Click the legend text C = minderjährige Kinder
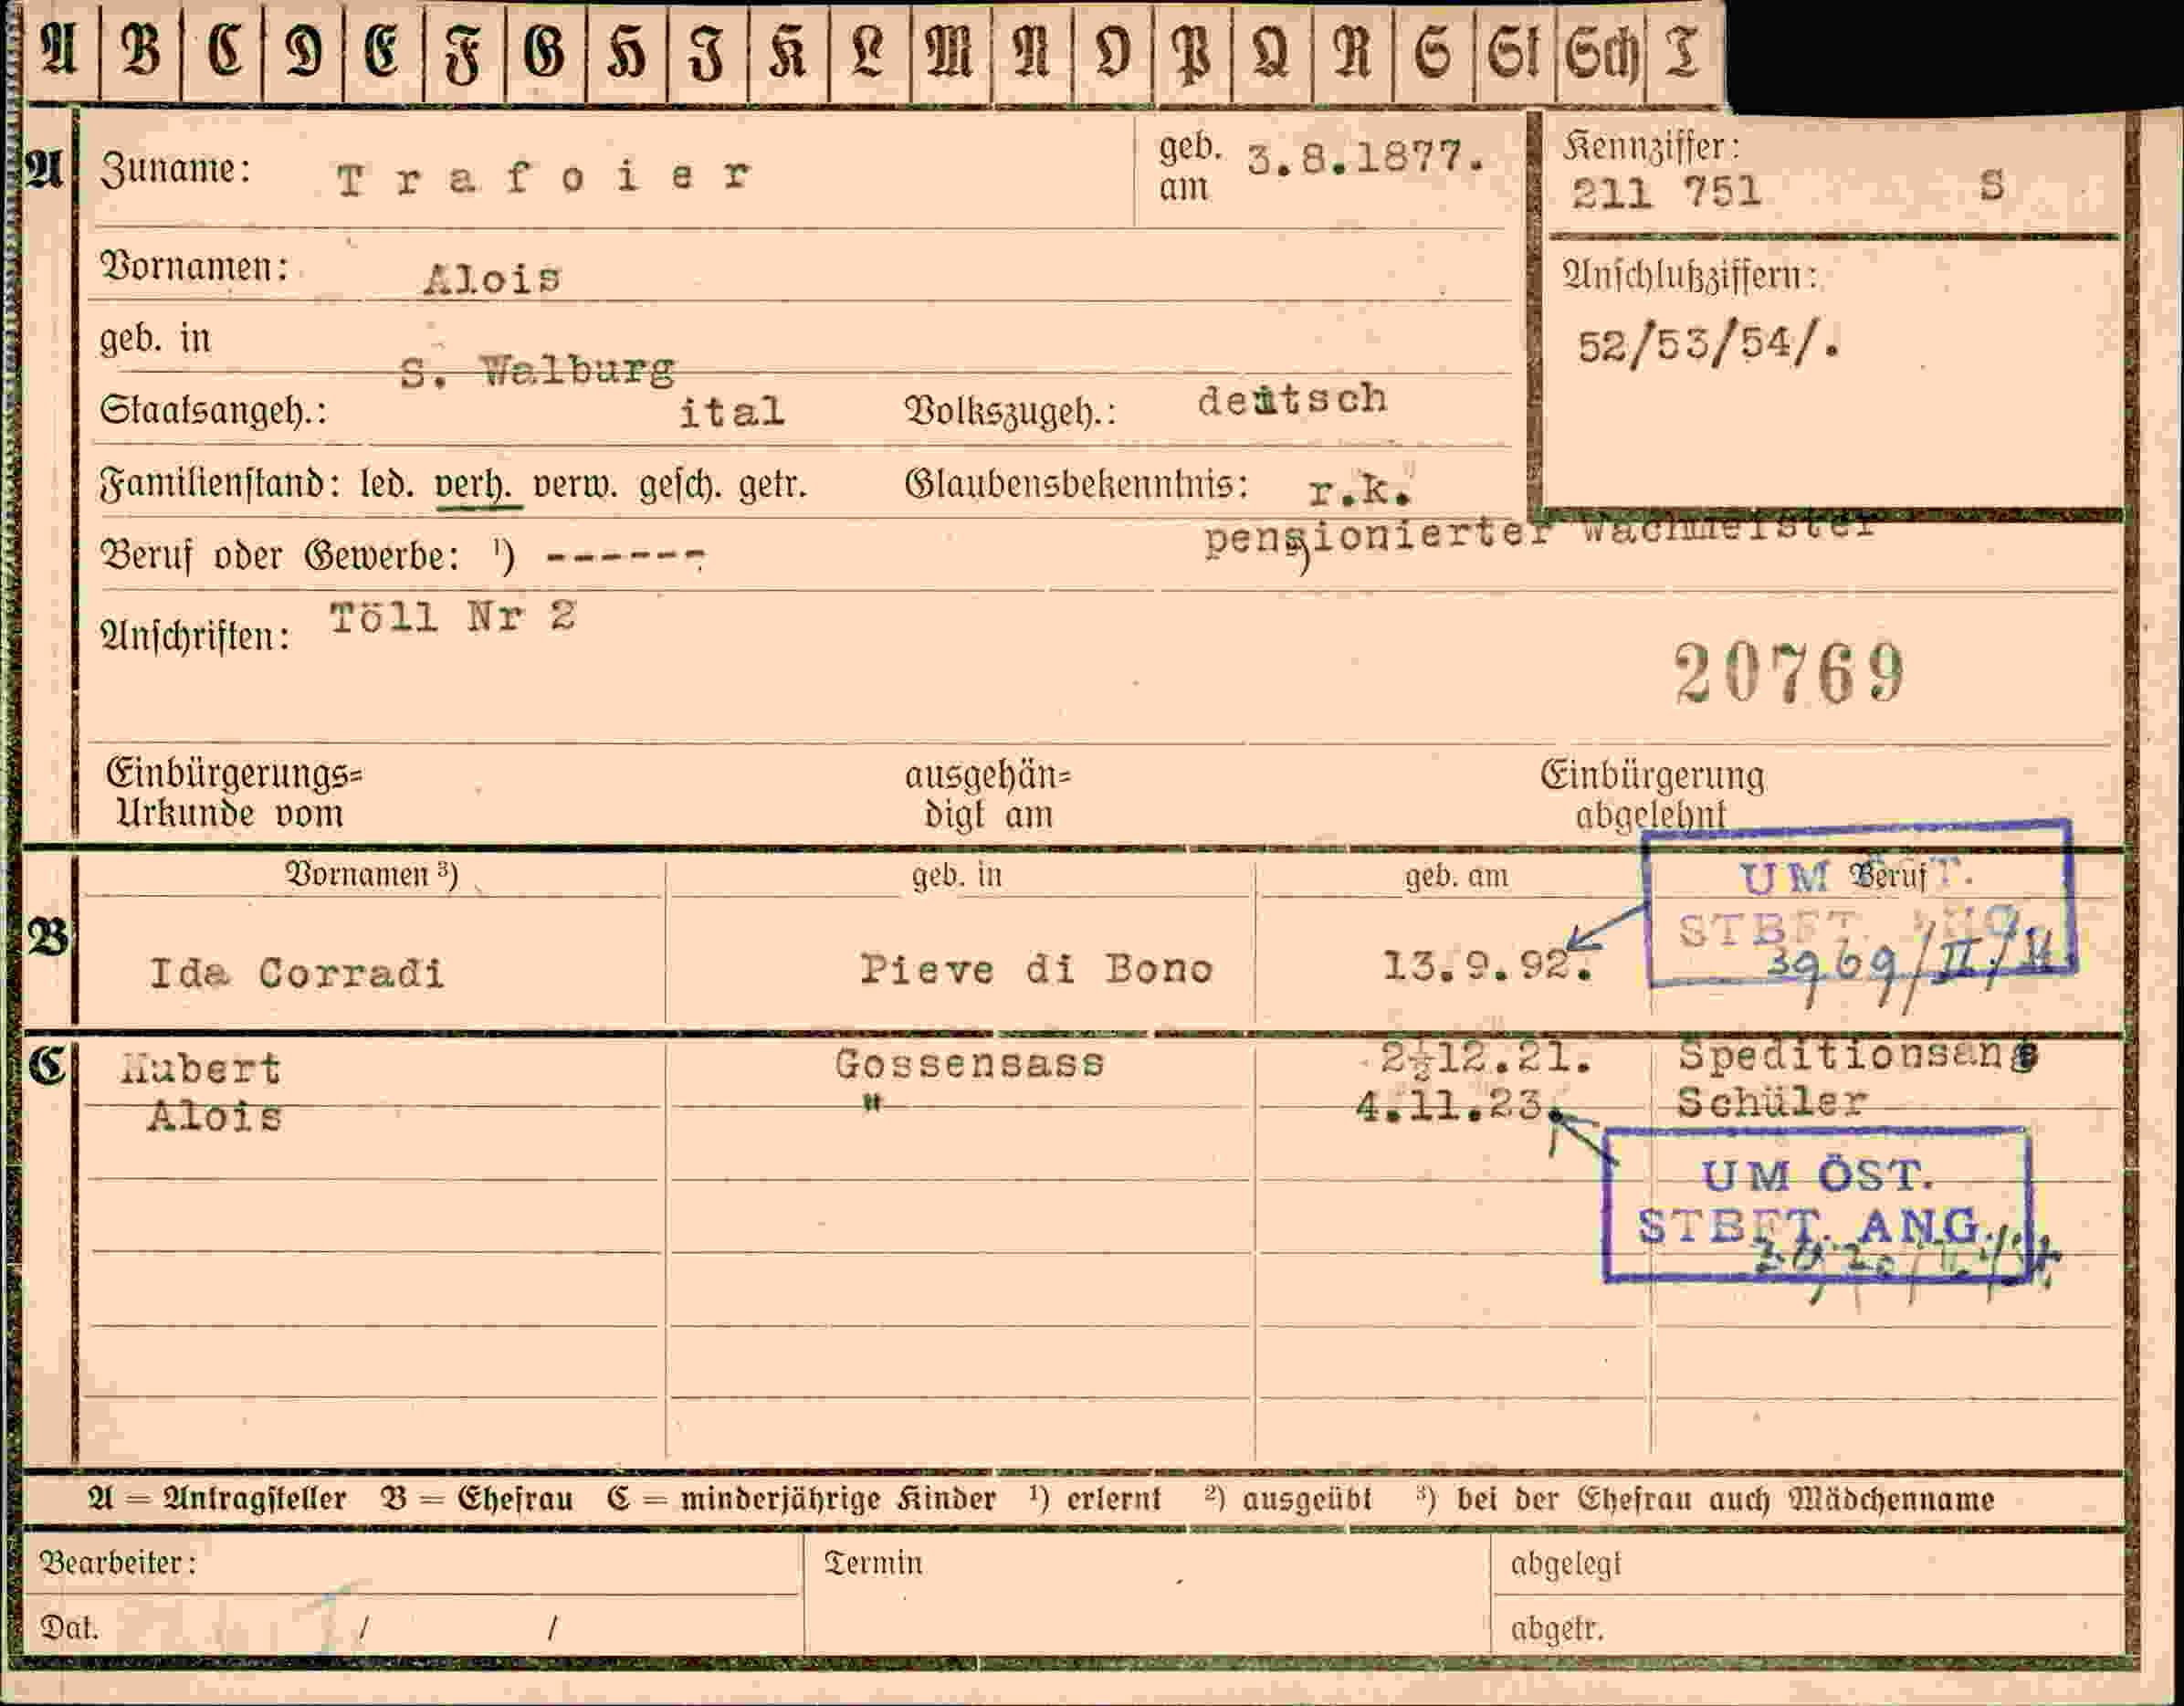Viewport: 2184px width, 1706px height. (801, 1499)
